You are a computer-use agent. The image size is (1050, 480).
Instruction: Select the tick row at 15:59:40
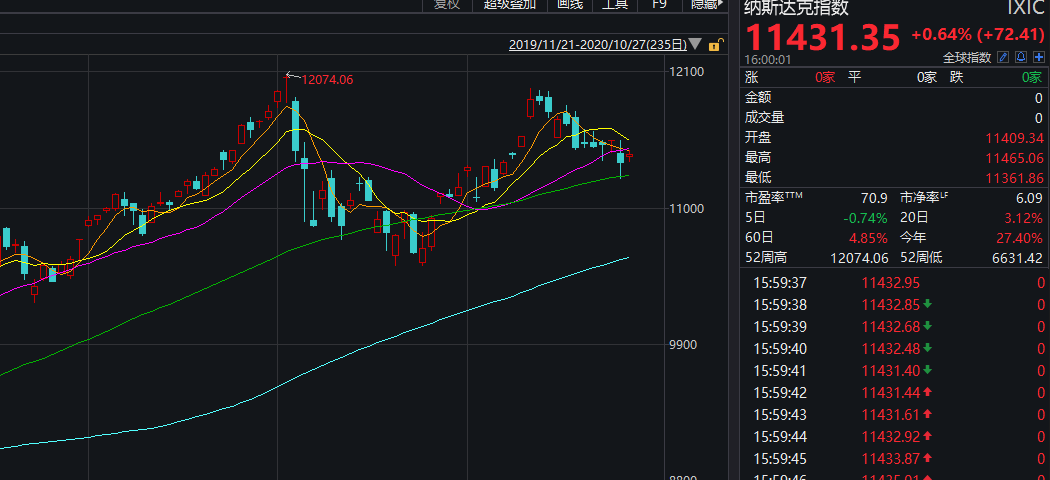pyautogui.click(x=895, y=349)
